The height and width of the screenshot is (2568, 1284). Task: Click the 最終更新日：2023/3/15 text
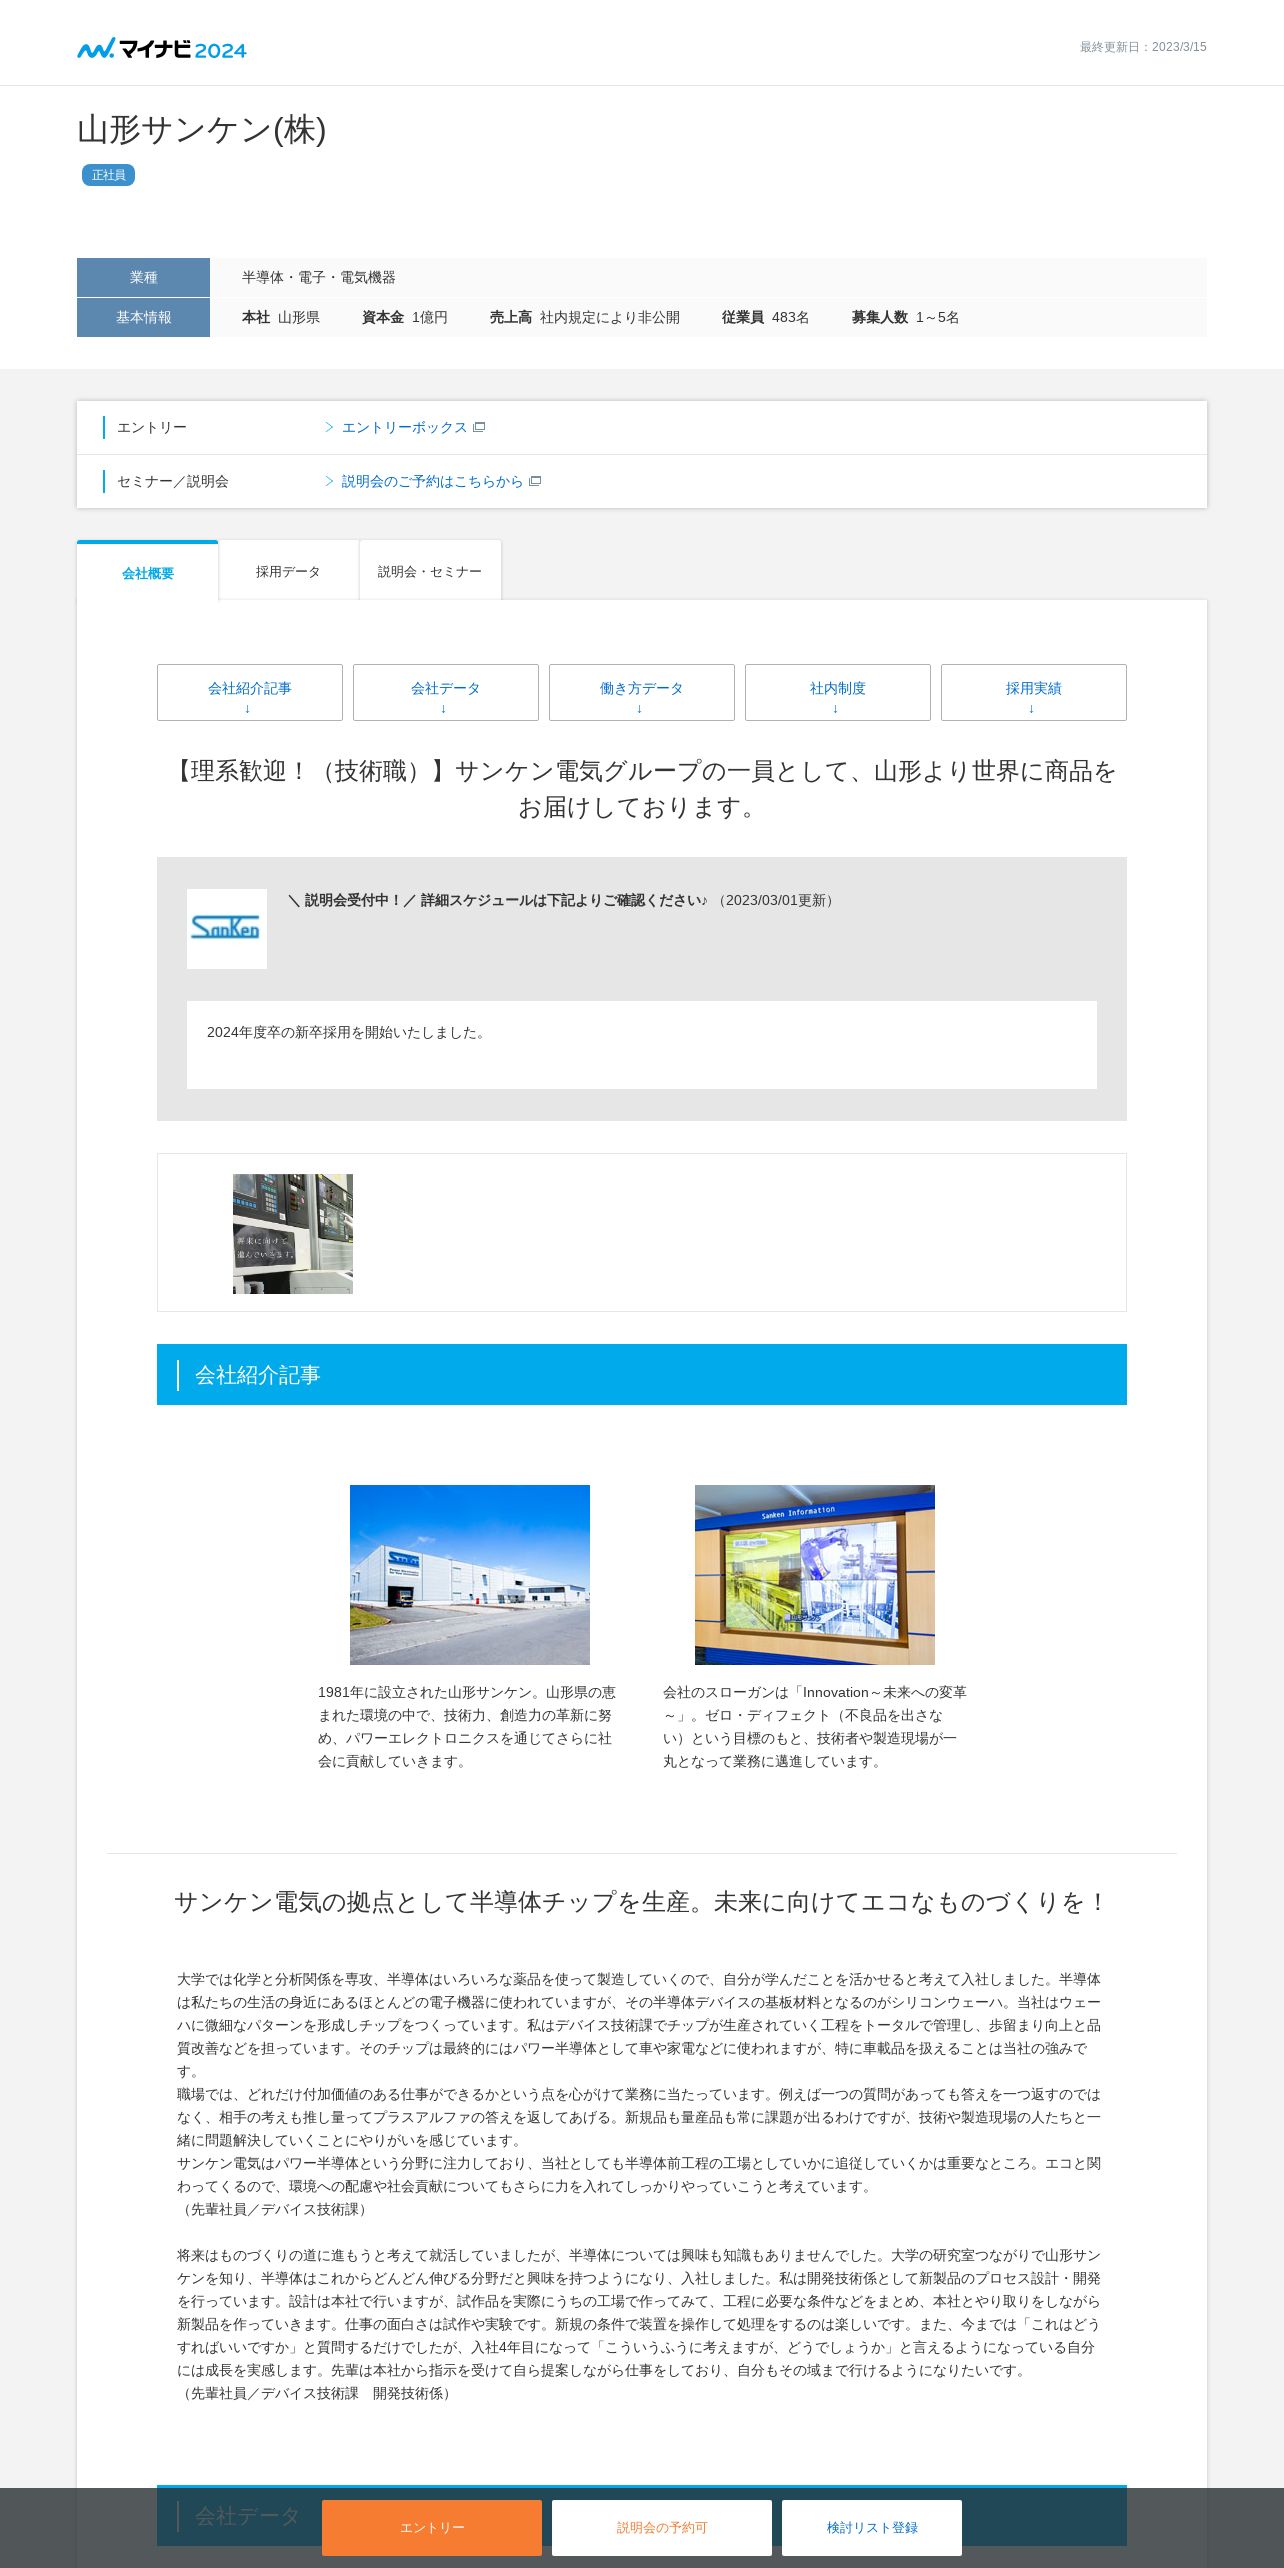(x=1143, y=47)
